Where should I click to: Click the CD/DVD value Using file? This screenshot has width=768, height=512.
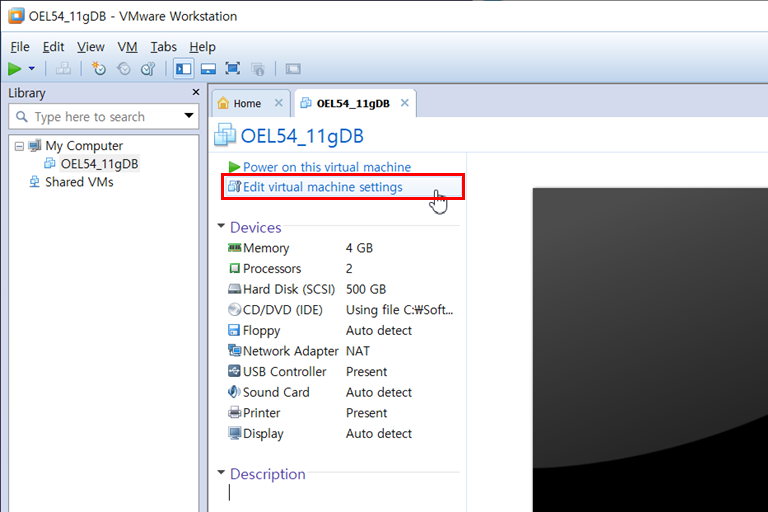pos(399,310)
